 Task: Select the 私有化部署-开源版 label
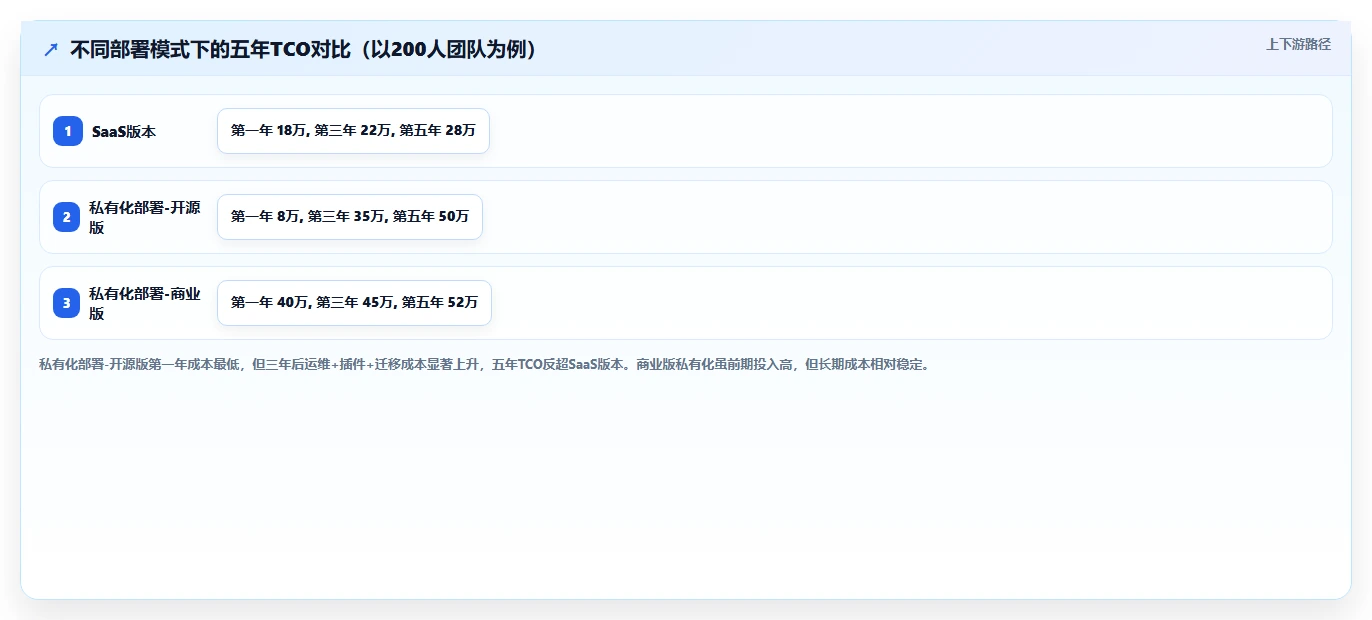[x=146, y=217]
